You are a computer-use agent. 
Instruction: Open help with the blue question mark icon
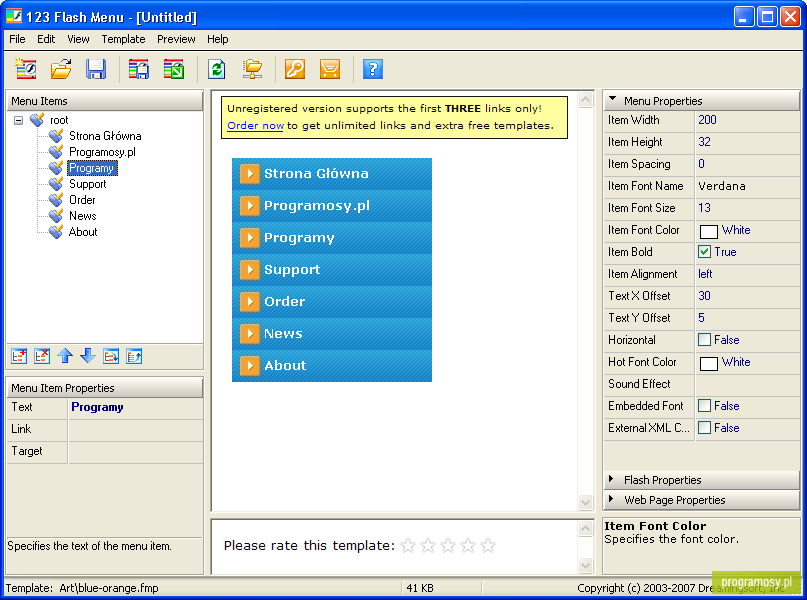[x=373, y=69]
